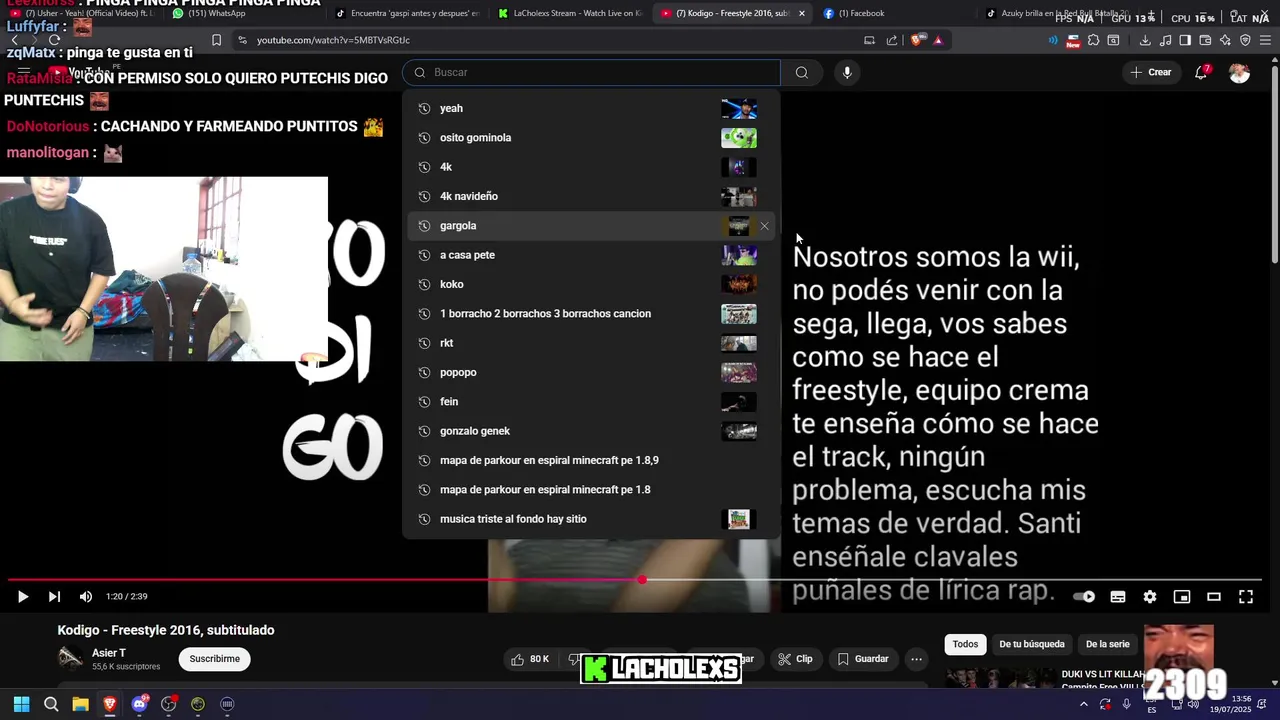Open the browser hamburger menu
This screenshot has height=720, width=1280.
1265,40
